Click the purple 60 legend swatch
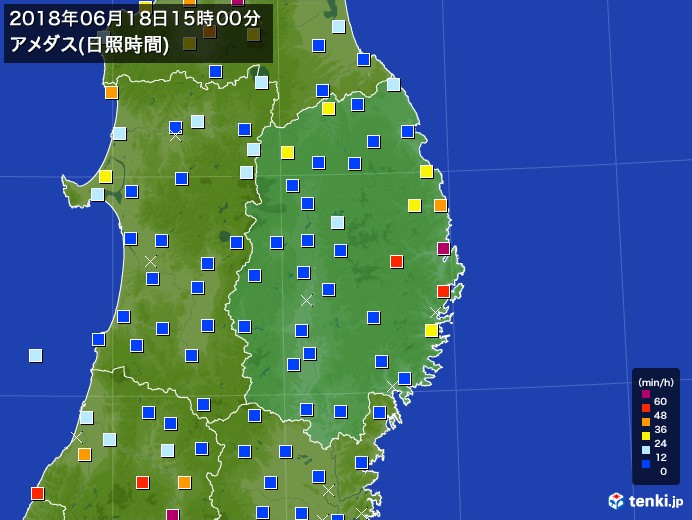The image size is (692, 520). (x=646, y=394)
